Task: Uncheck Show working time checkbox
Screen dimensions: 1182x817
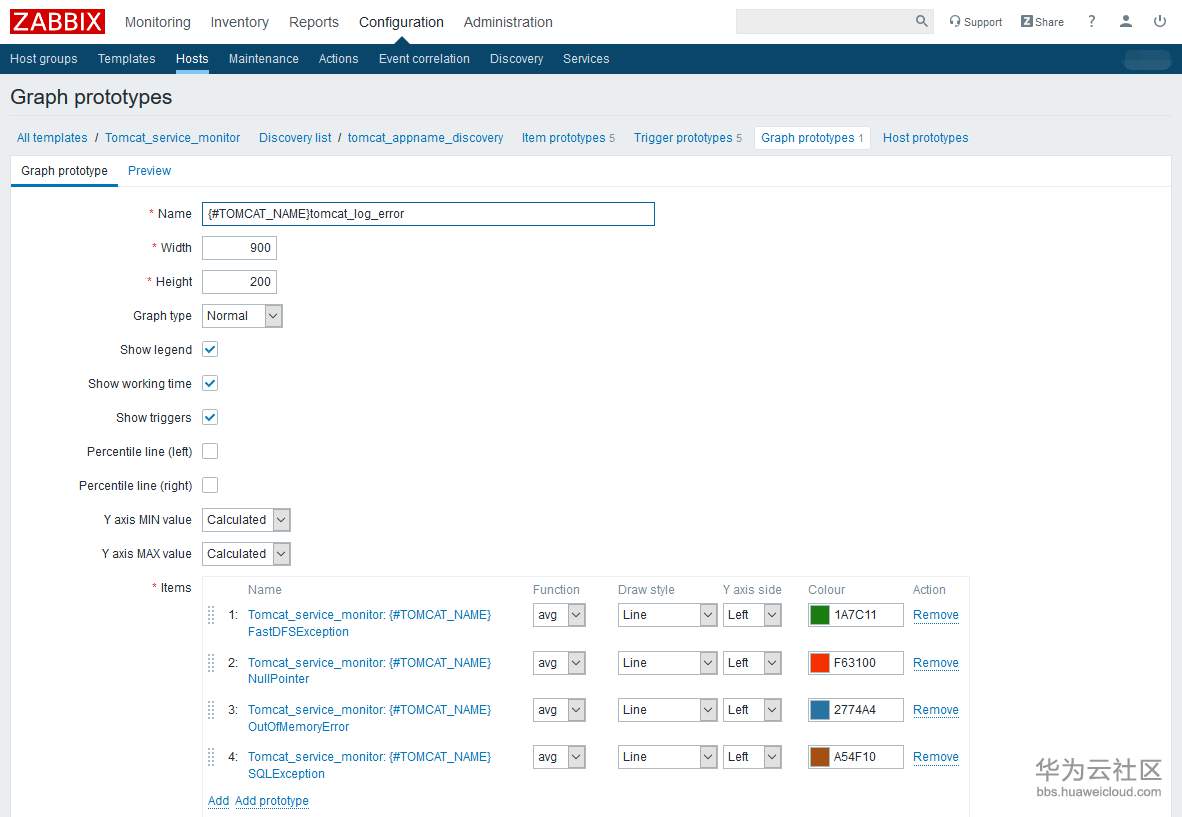Action: (x=210, y=383)
